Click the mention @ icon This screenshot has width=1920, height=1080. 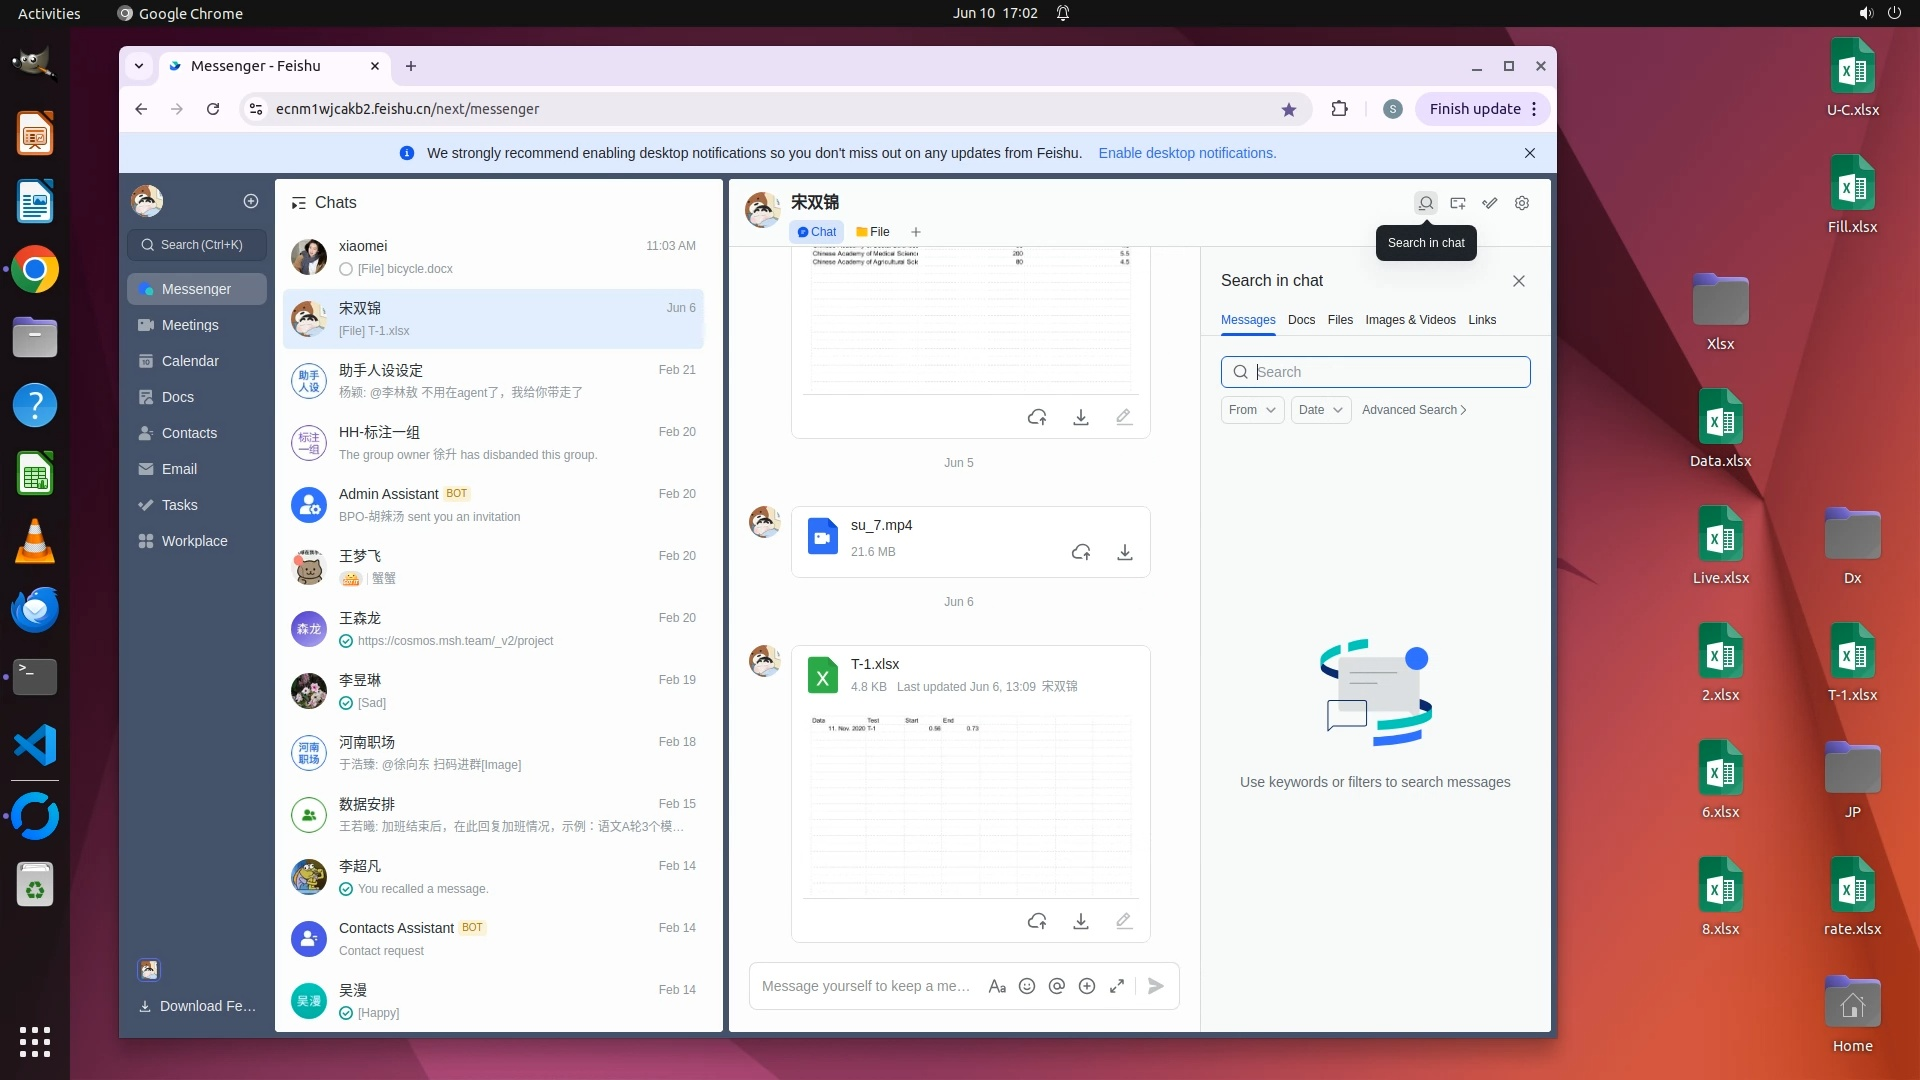[1057, 986]
